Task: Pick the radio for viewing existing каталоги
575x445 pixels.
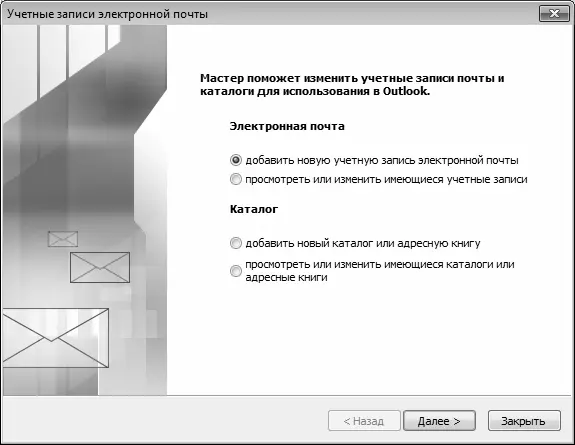Action: click(x=236, y=271)
